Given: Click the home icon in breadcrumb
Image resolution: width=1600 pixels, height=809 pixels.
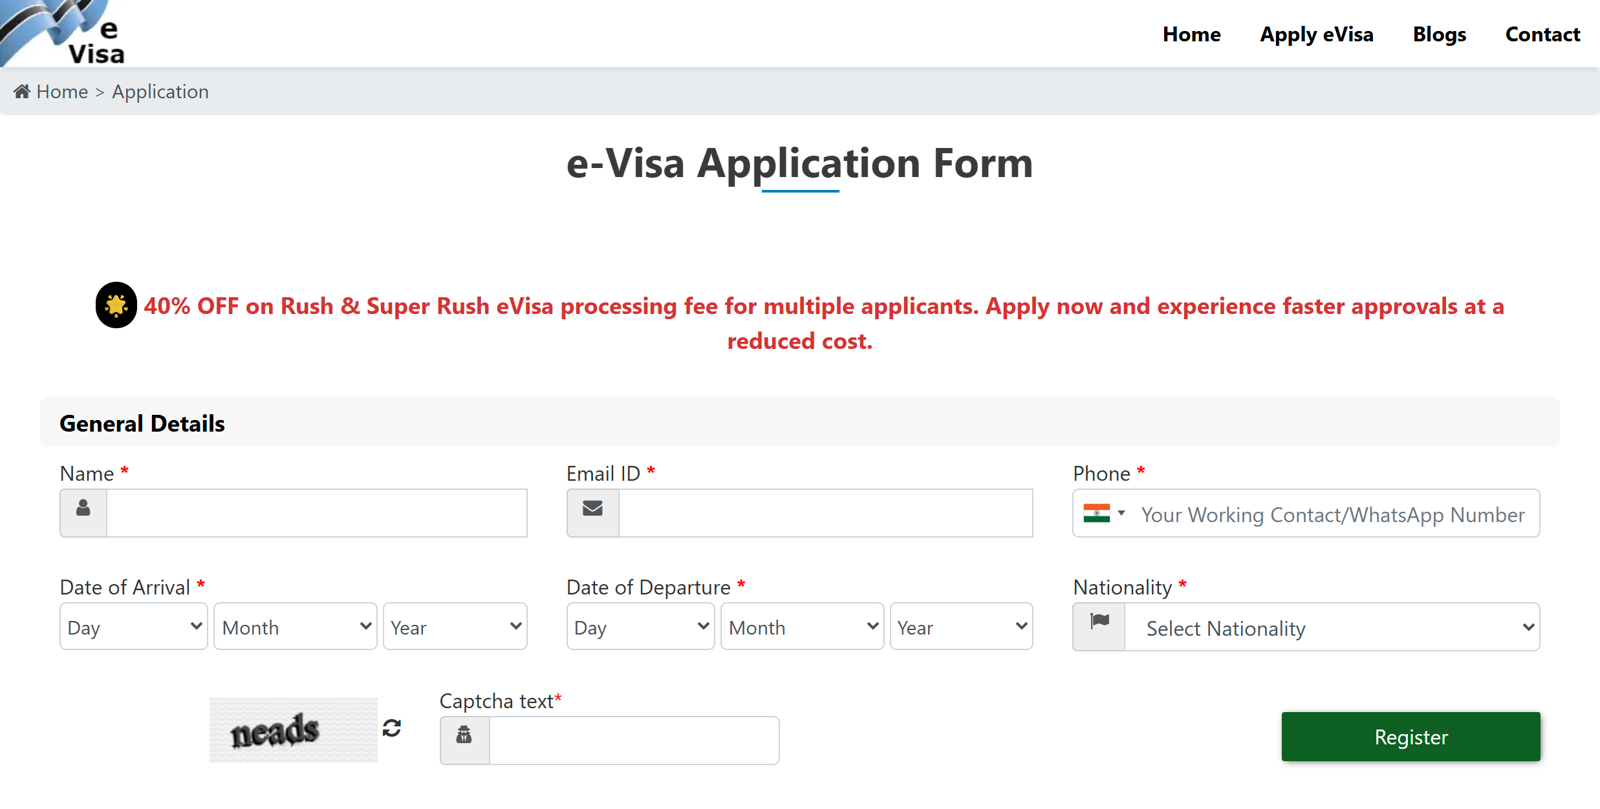Looking at the screenshot, I should click(x=22, y=92).
